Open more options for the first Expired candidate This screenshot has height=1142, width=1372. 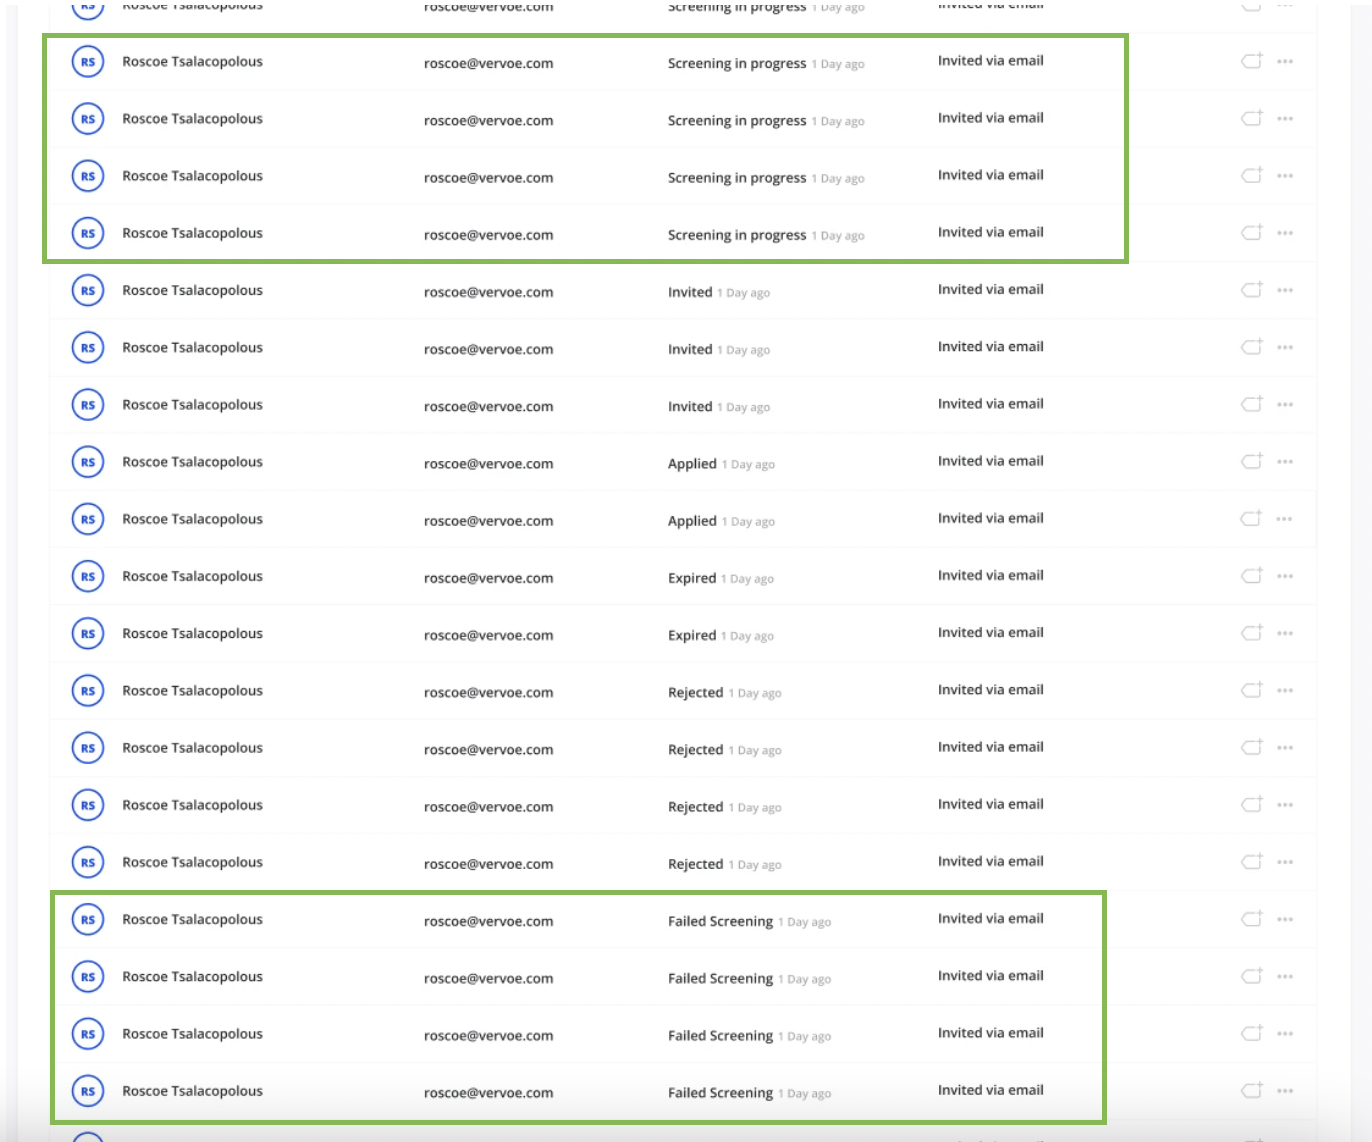[1285, 576]
